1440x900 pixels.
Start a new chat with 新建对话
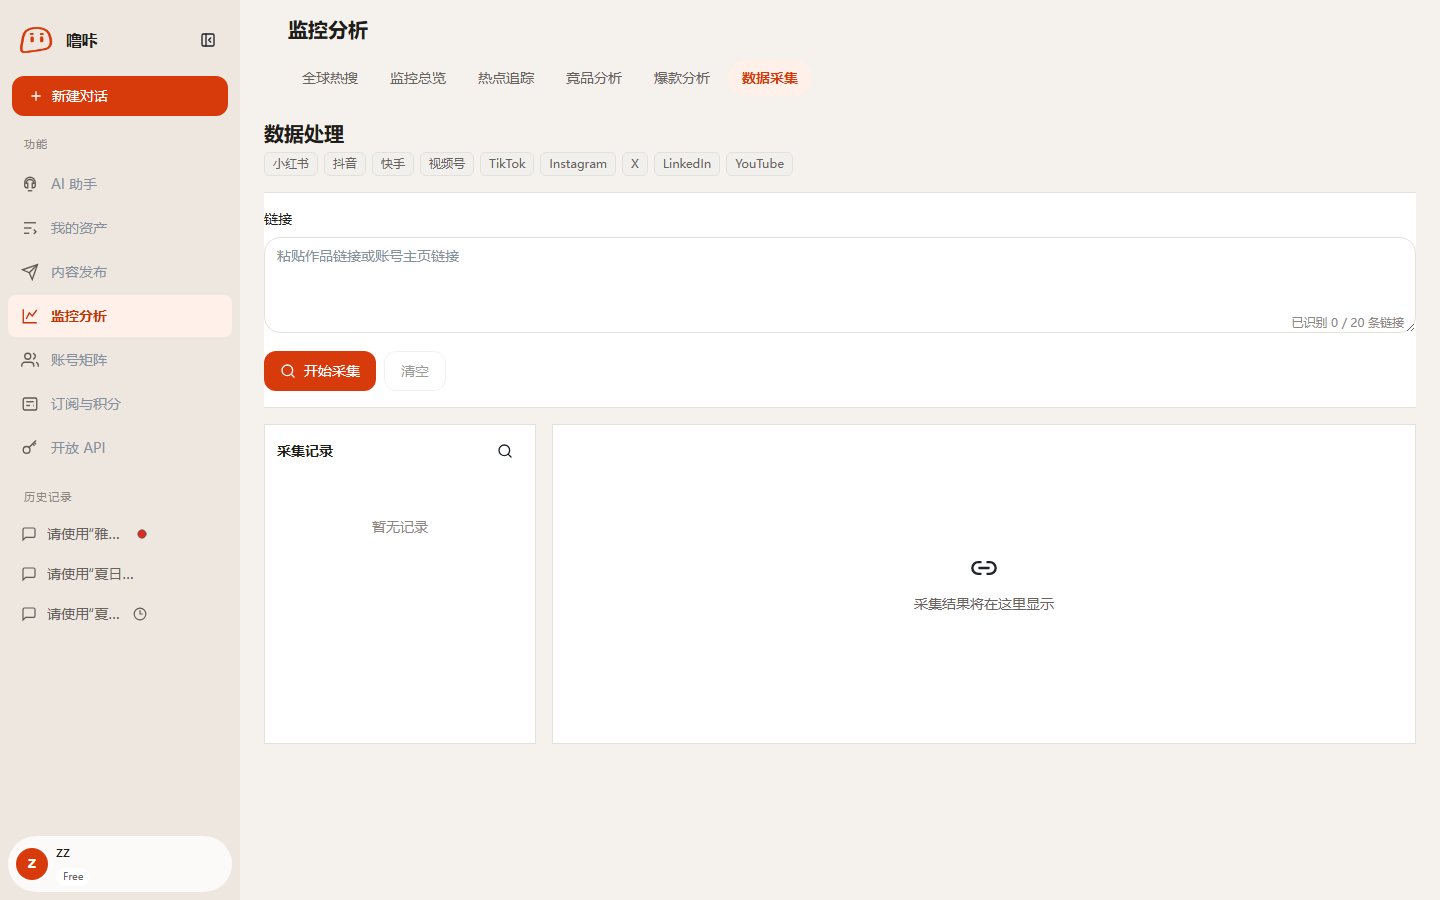[120, 96]
